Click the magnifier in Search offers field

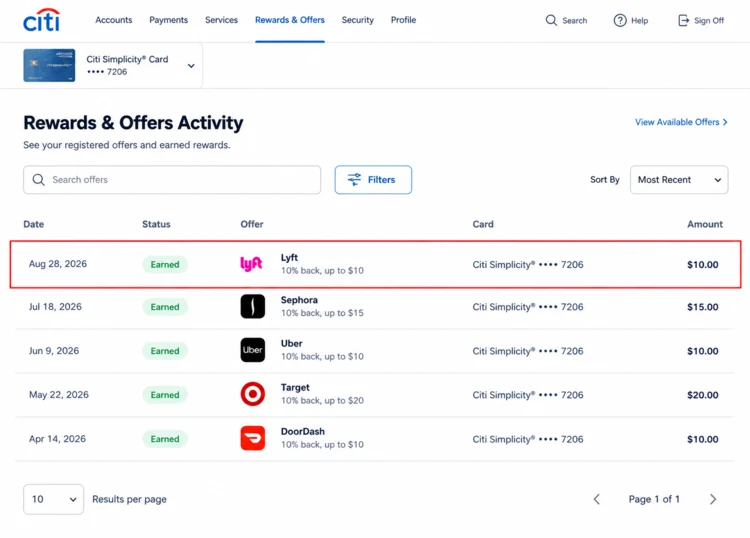38,180
